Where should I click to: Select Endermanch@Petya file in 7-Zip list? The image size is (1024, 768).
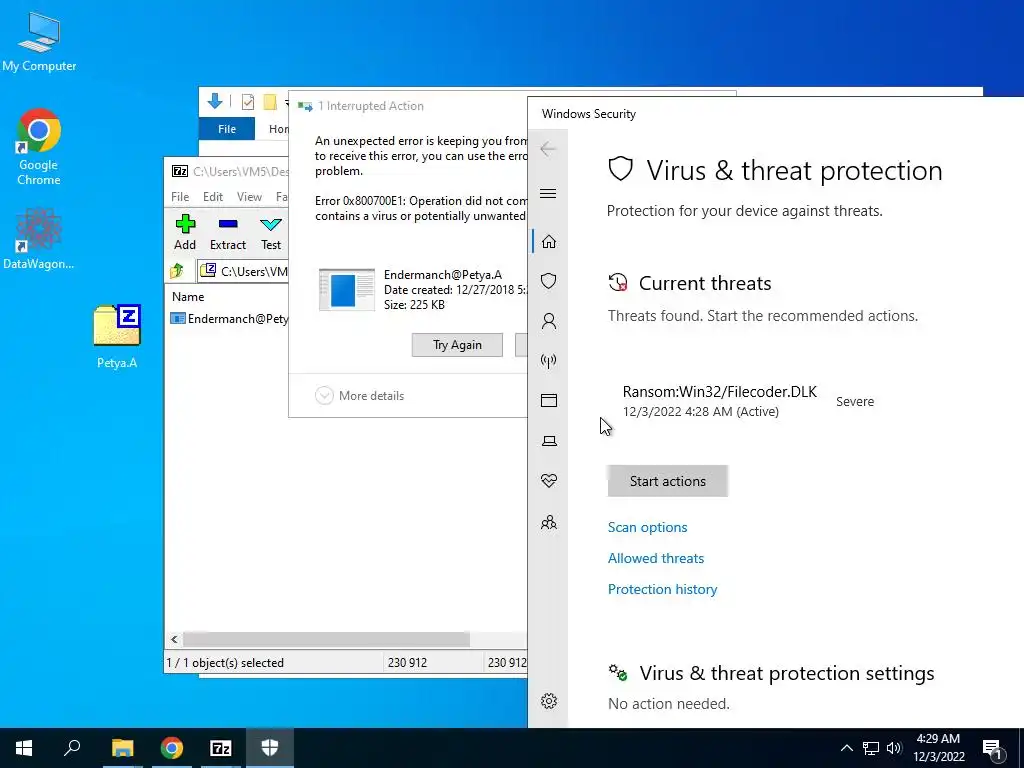click(x=229, y=319)
